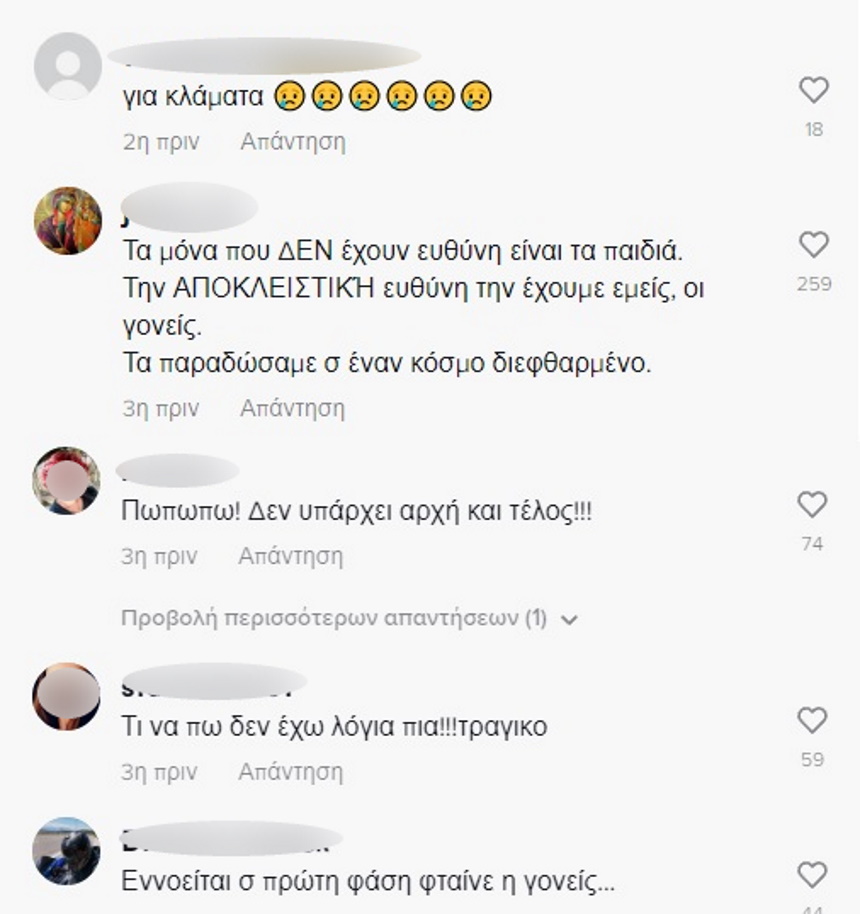Screen dimensions: 860x914
Task: Reply to the 'Πωπωπω!' comment
Action: point(291,556)
